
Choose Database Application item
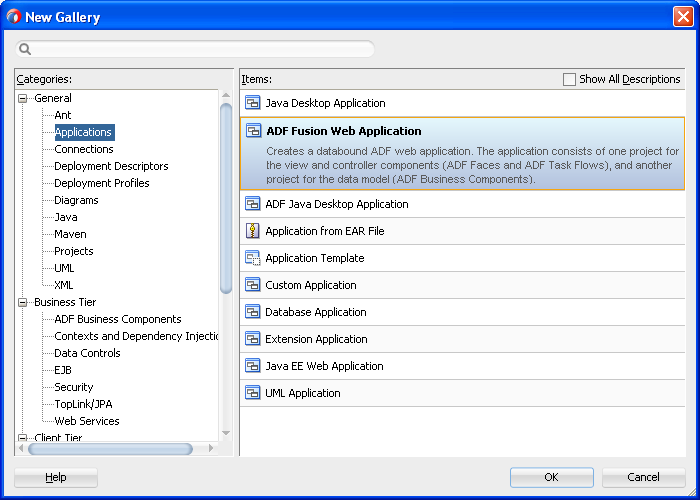click(462, 312)
